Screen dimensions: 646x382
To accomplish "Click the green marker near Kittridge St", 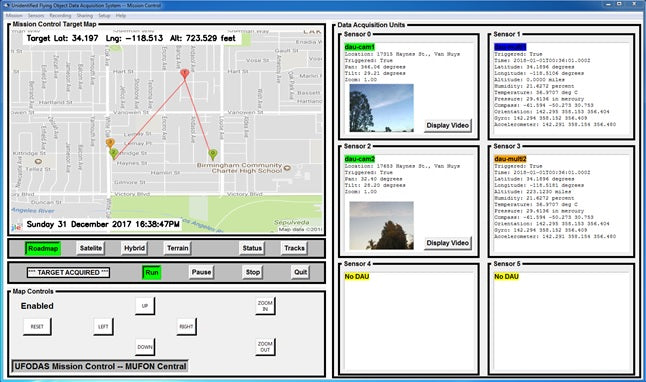I will 114,154.
